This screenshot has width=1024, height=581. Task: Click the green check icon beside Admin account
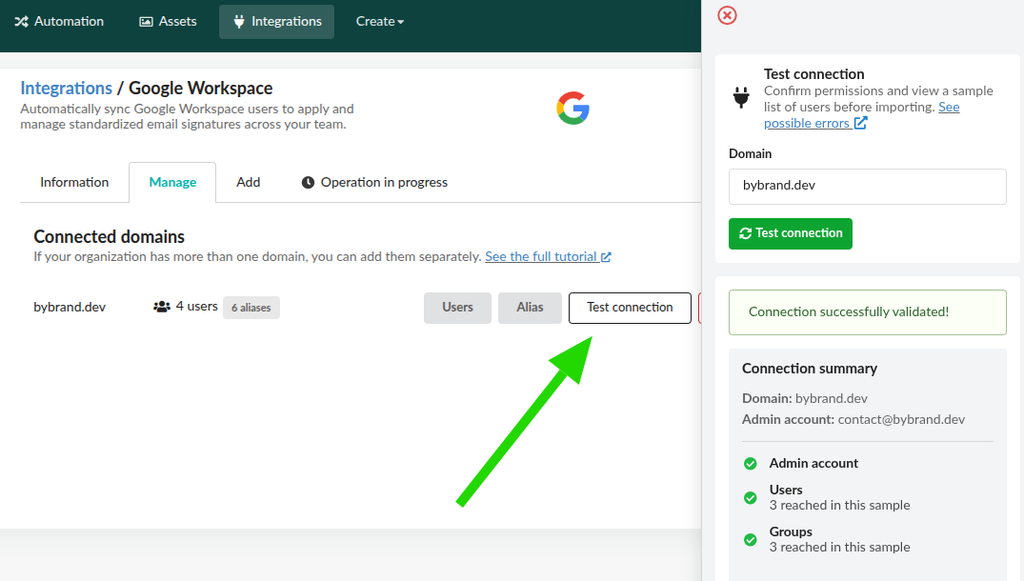click(x=750, y=463)
